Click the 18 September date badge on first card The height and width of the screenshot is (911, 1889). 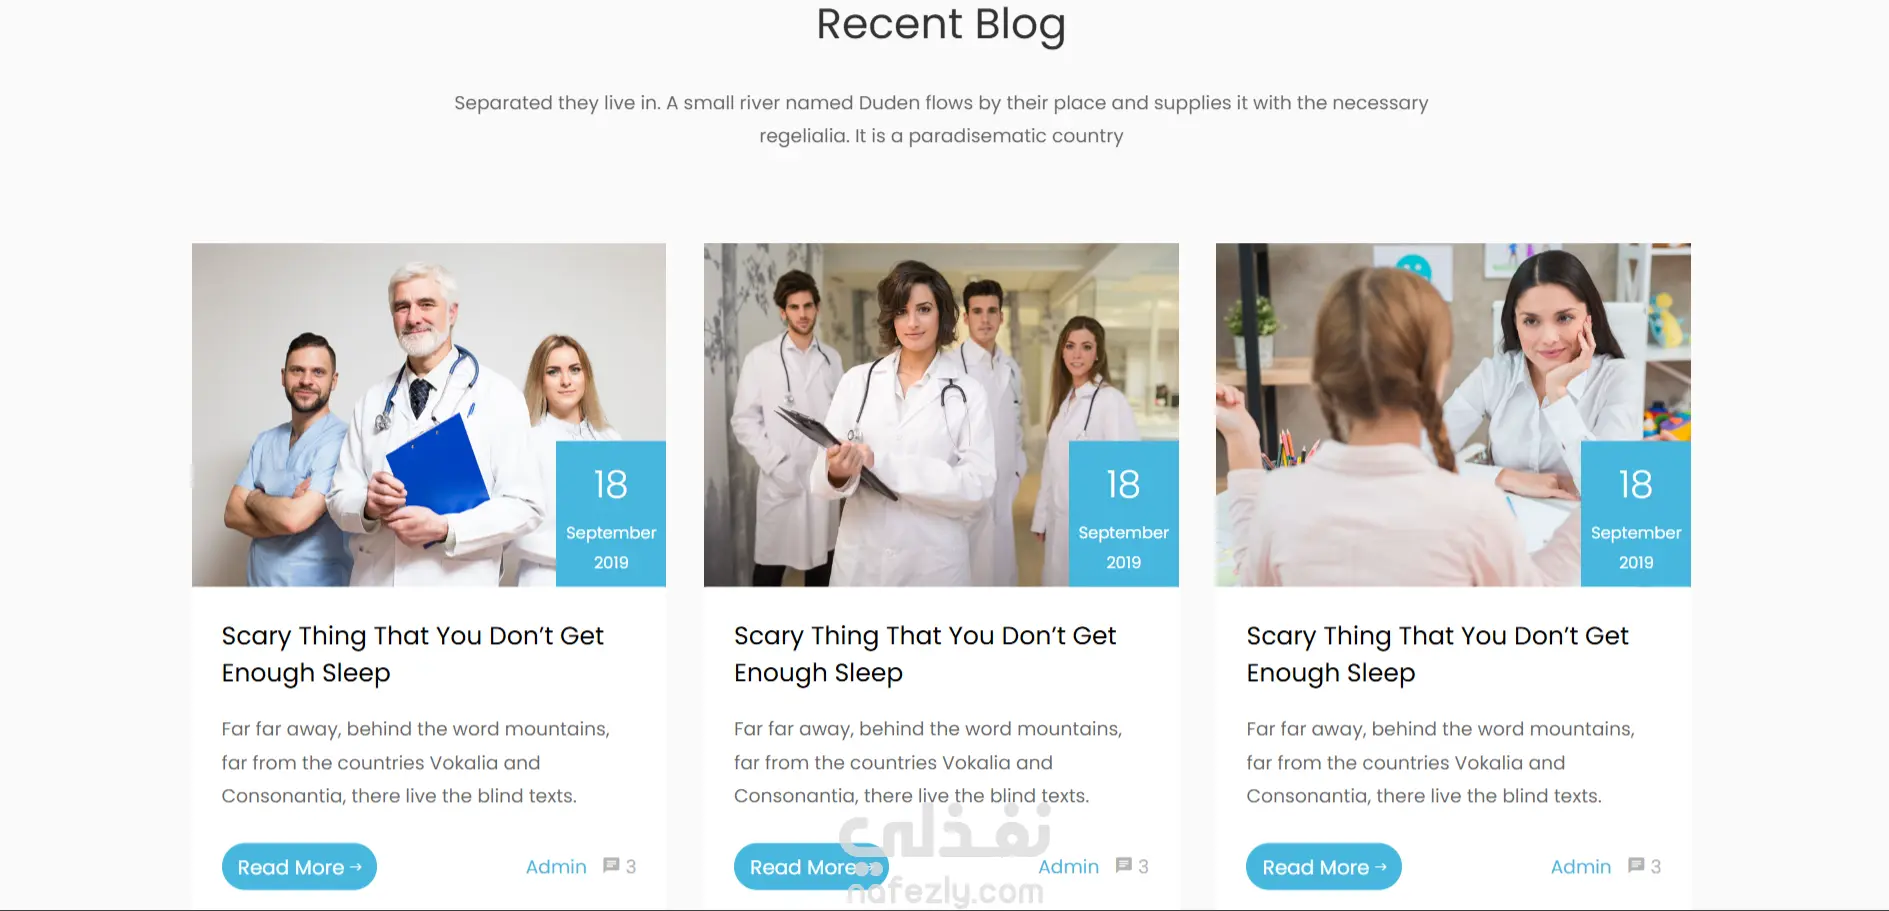611,514
